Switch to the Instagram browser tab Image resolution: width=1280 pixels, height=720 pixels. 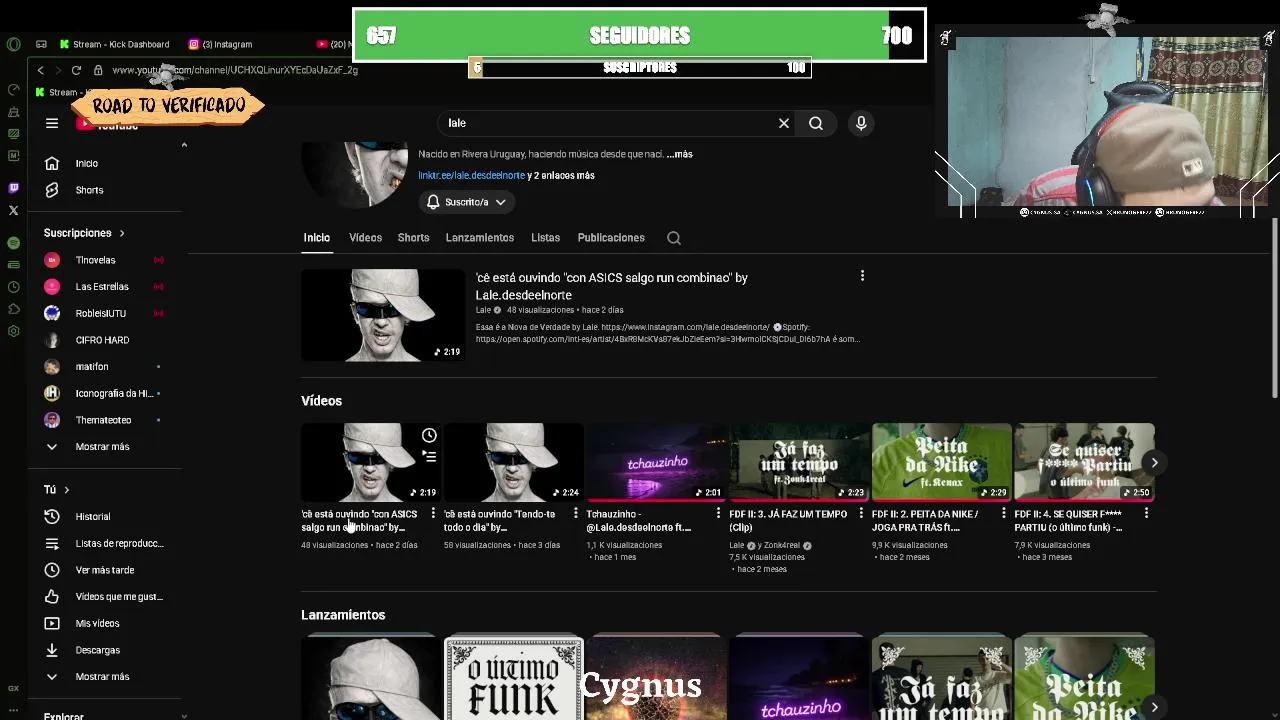(x=221, y=44)
